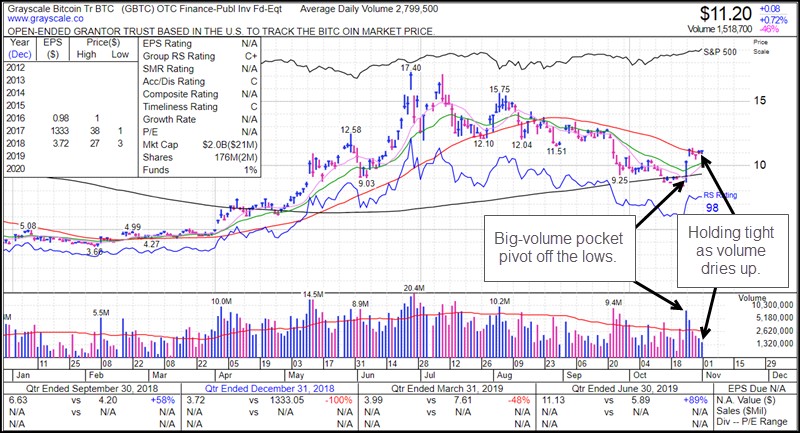Select the 10,300,000 volume scale value
The width and height of the screenshot is (800, 433).
(773, 305)
